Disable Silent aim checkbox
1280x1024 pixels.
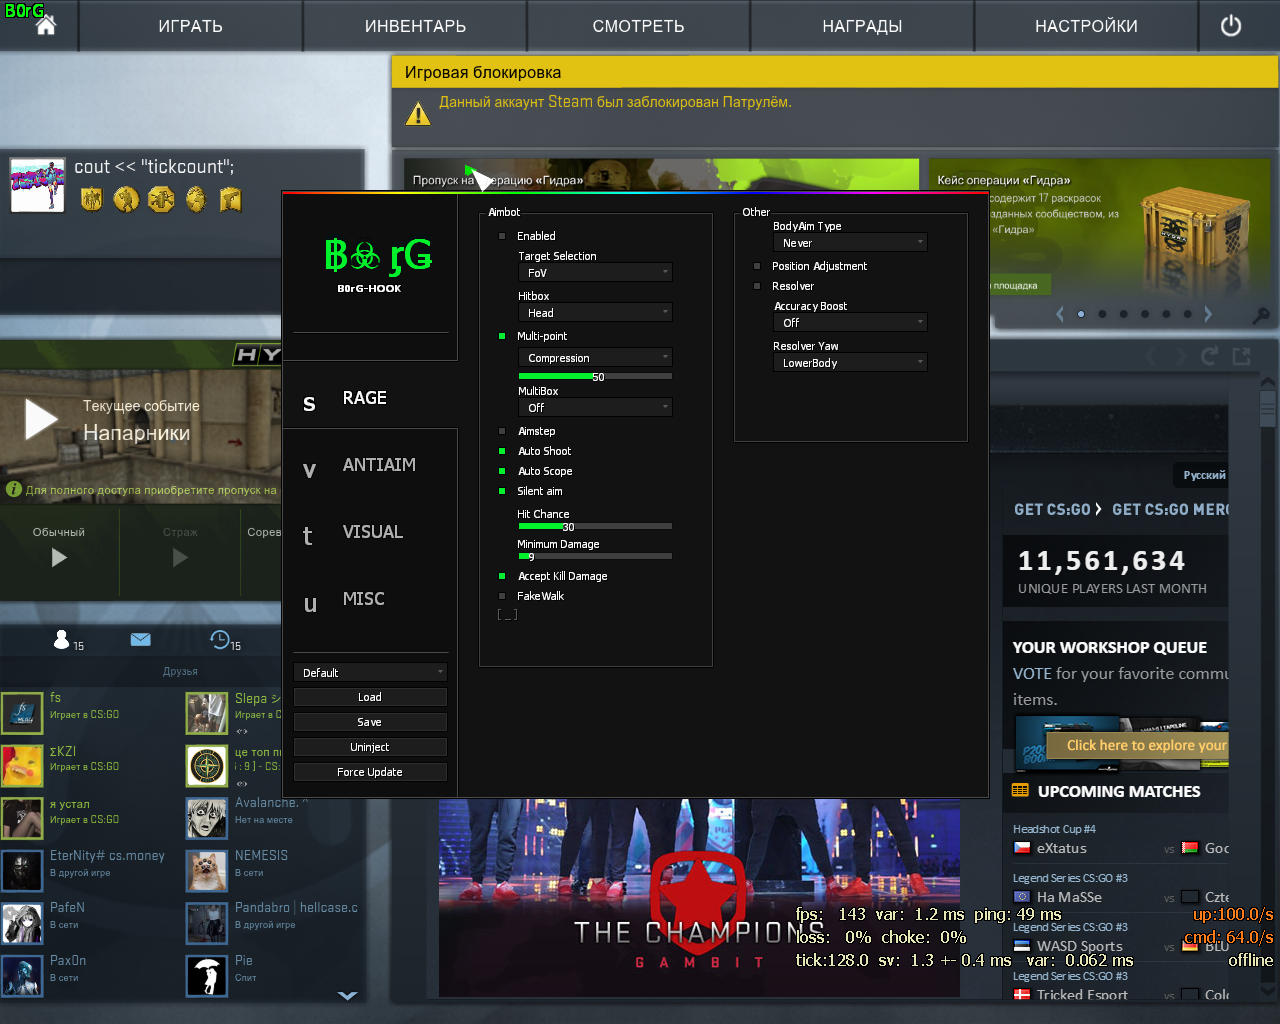pyautogui.click(x=502, y=491)
